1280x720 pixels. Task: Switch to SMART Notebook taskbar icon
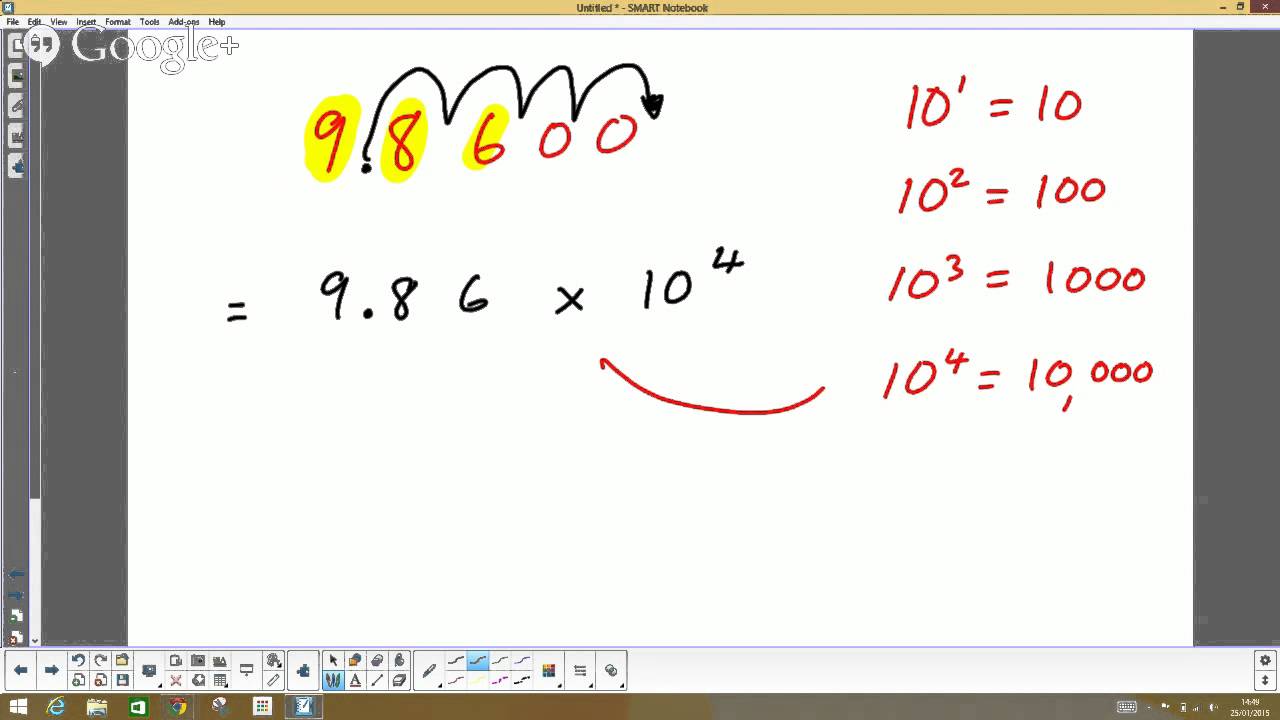coord(303,706)
